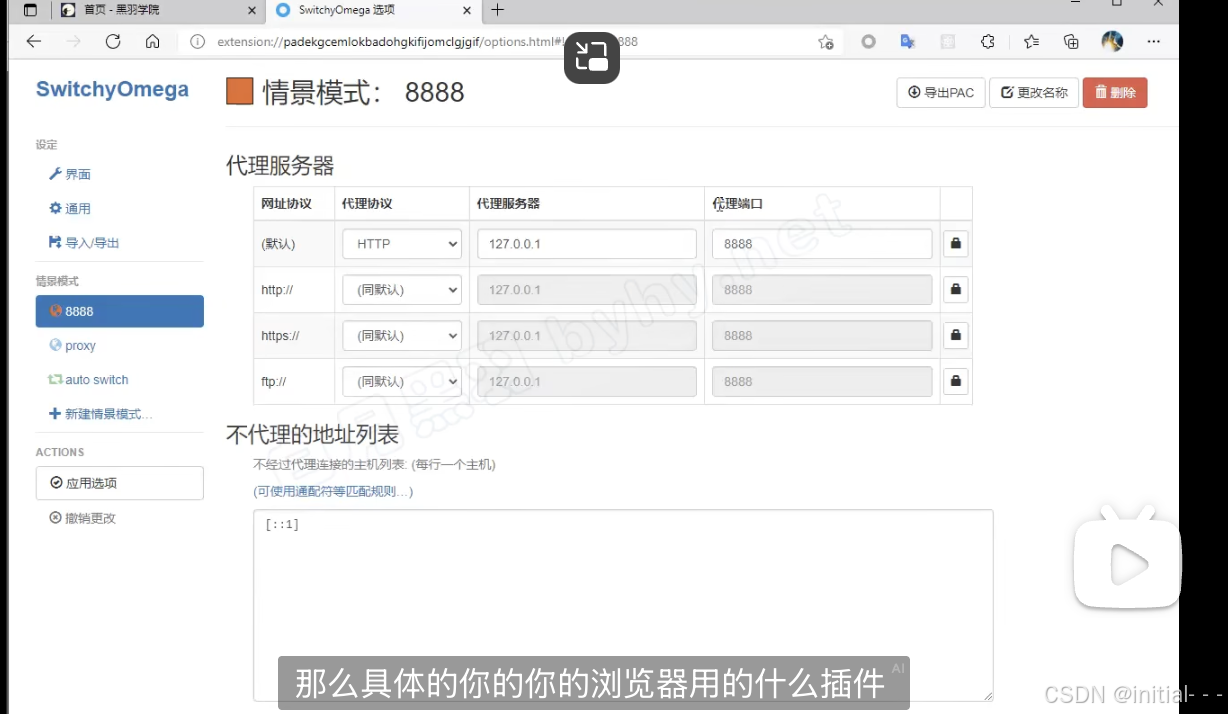Click the red 删除 button
The width and height of the screenshot is (1228, 714).
point(1115,93)
